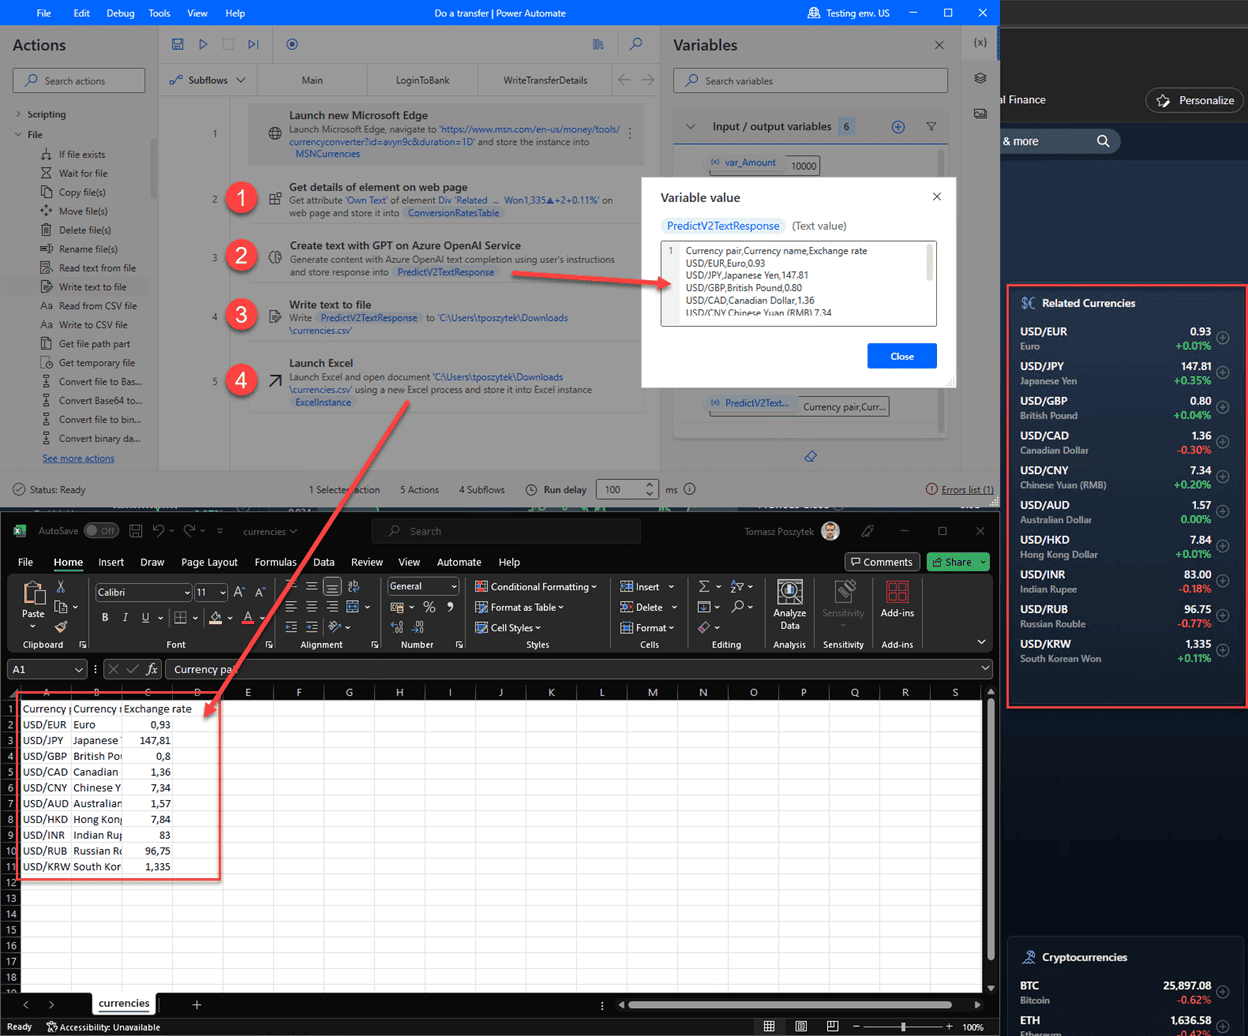Viewport: 1248px width, 1036px height.
Task: Click the Save flow icon in Power Automate
Action: (177, 45)
